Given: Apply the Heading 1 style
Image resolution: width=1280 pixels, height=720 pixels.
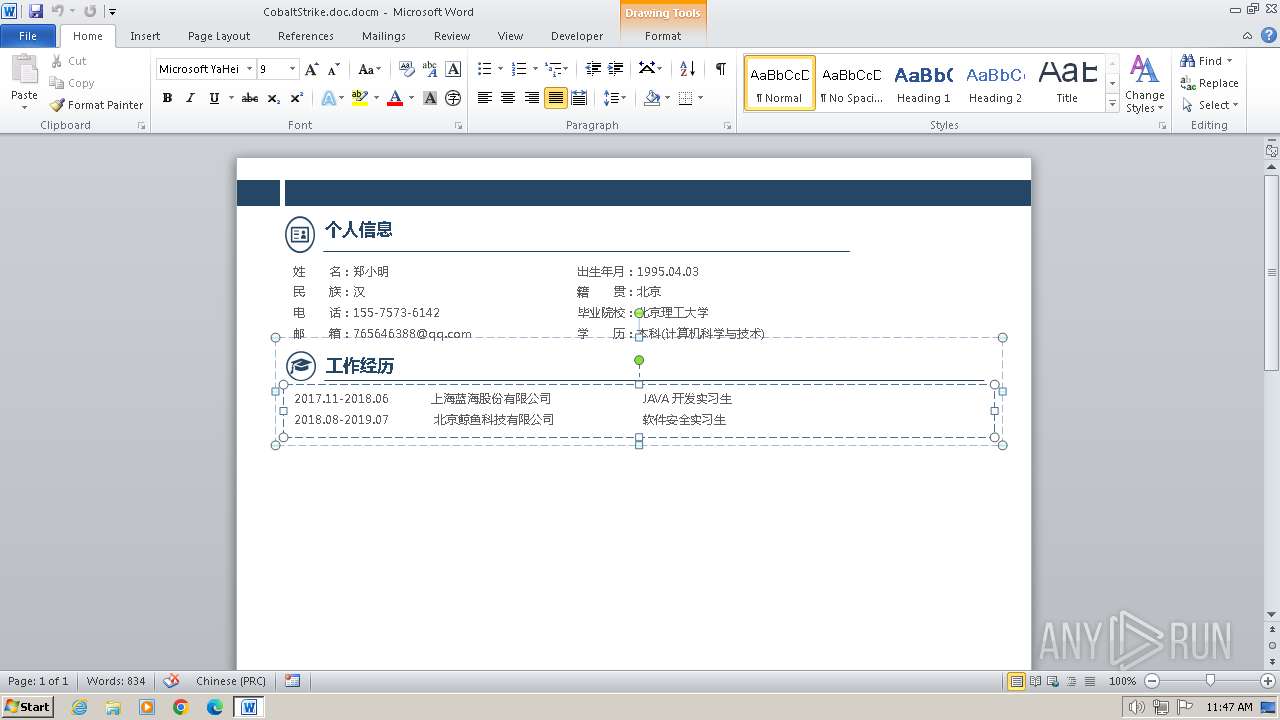Looking at the screenshot, I should coord(924,83).
